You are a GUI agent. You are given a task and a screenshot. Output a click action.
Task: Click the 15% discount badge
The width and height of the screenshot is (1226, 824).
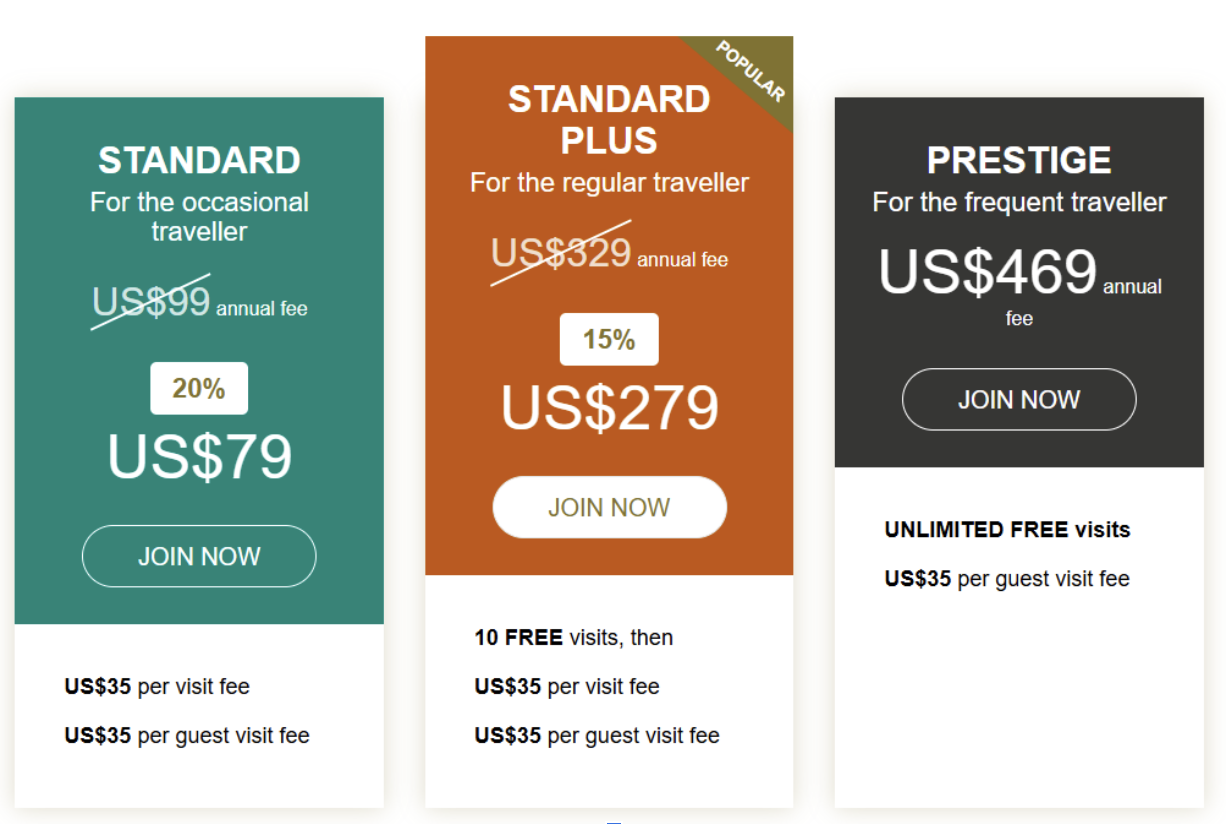pos(609,339)
